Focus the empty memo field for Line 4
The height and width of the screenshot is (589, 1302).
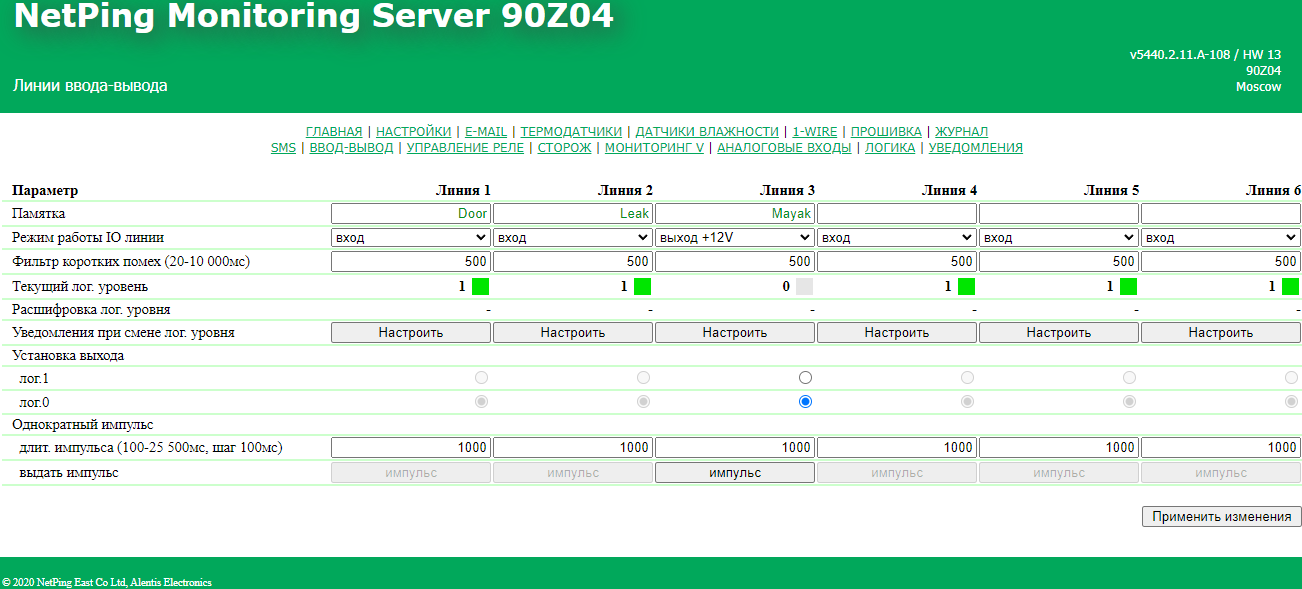(x=897, y=214)
